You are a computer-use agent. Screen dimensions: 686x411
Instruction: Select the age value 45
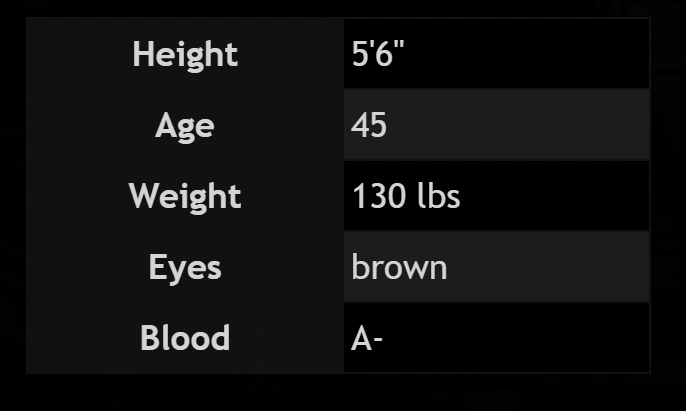coord(369,125)
